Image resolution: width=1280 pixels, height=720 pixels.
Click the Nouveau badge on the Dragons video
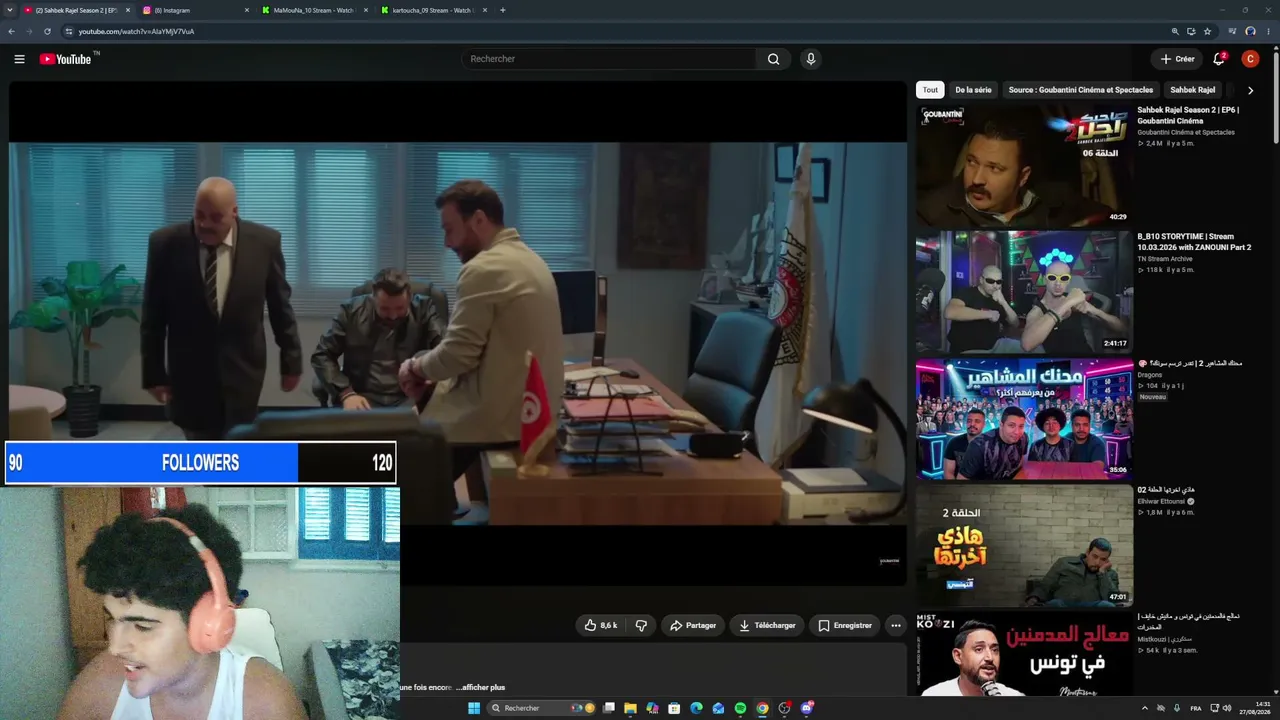[1153, 397]
